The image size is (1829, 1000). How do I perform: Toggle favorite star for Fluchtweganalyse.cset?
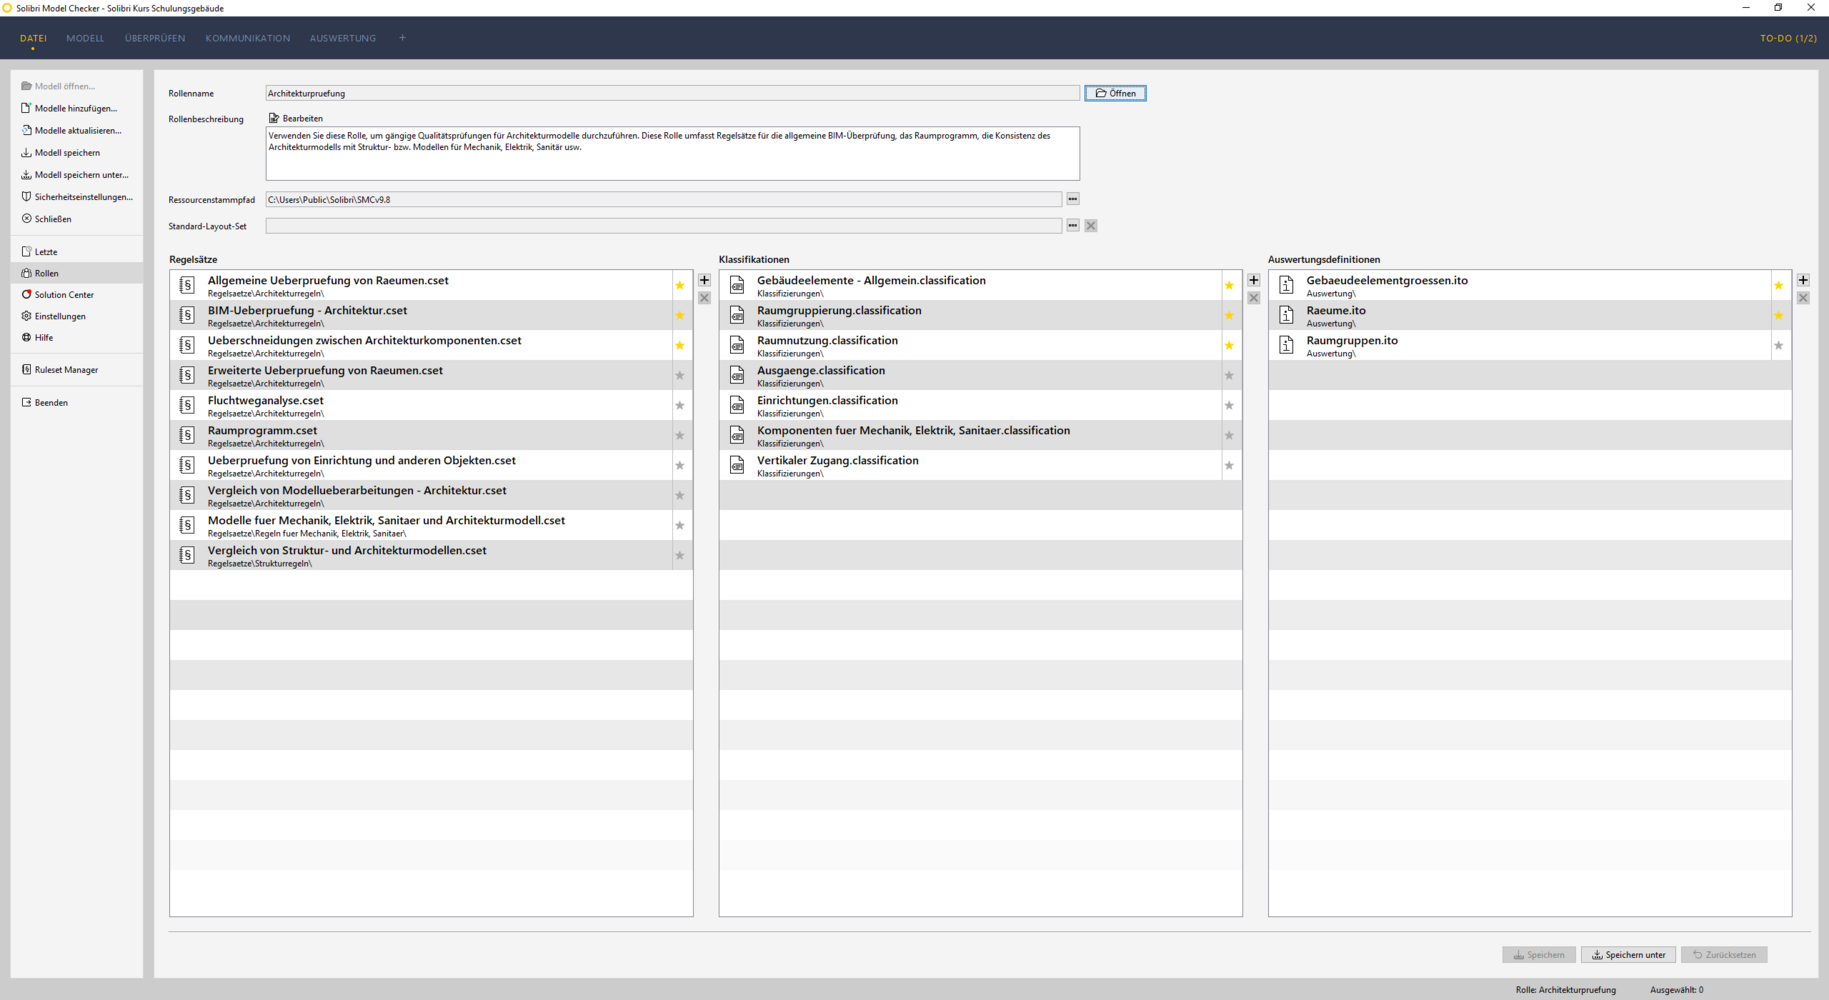click(x=680, y=406)
